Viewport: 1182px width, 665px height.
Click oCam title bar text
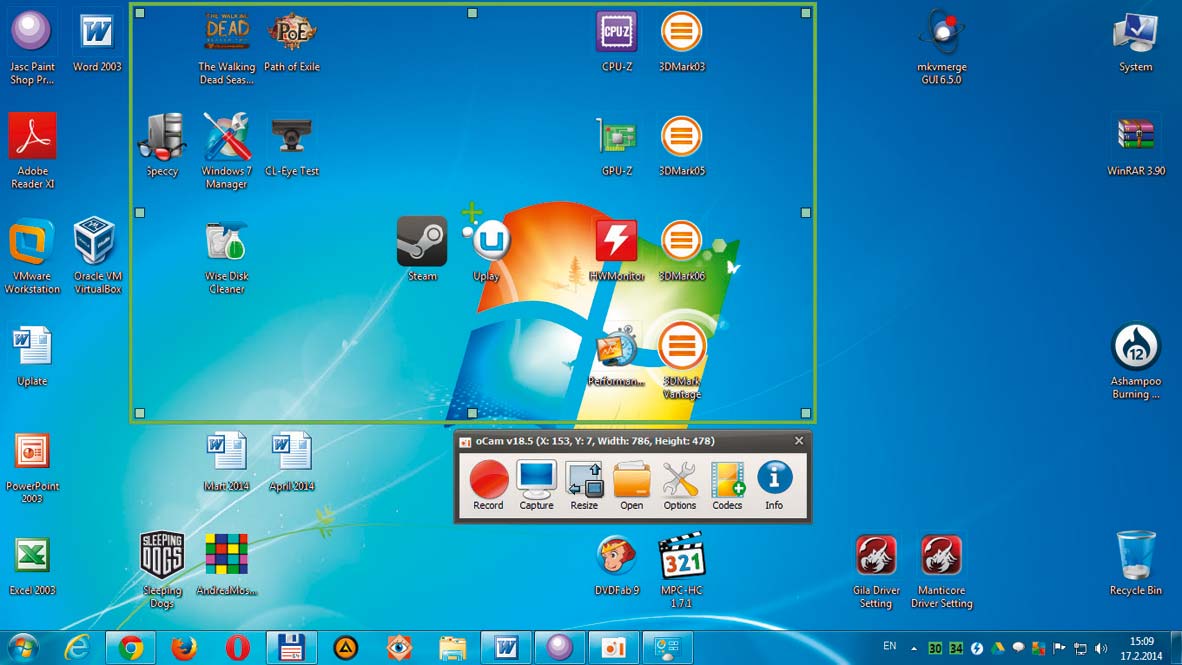(x=595, y=441)
